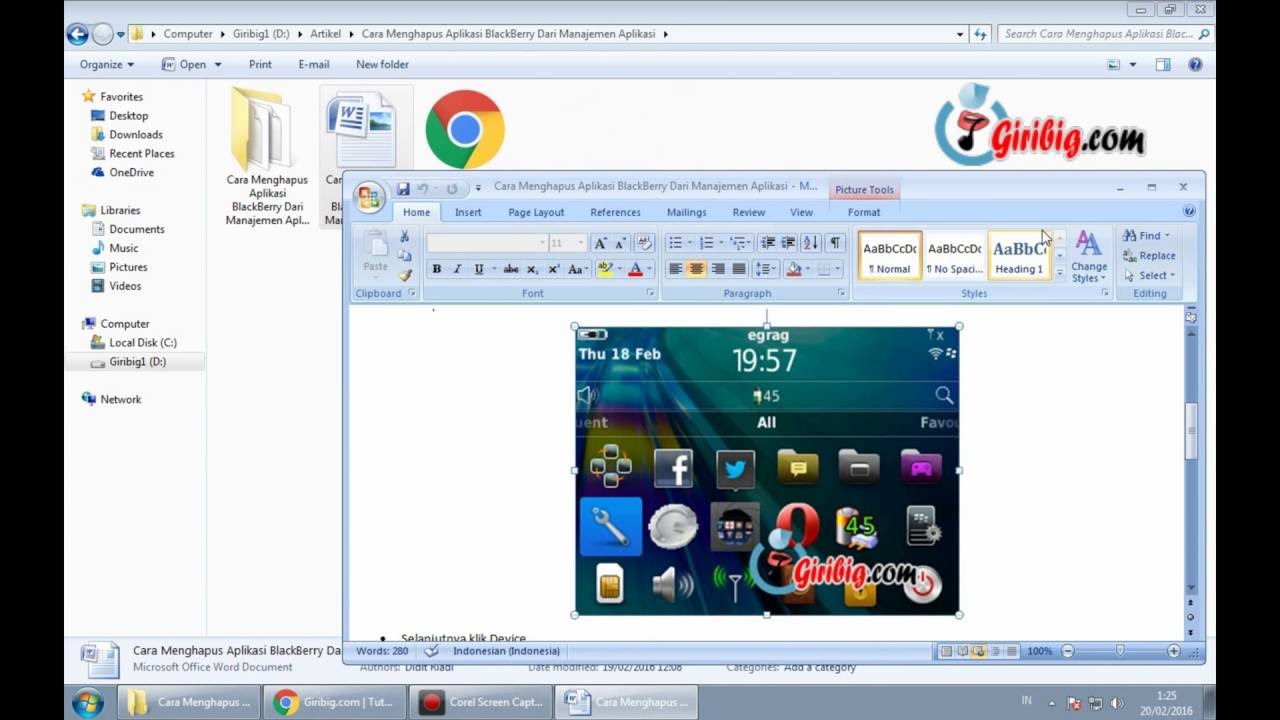
Task: Toggle Italic formatting
Action: pyautogui.click(x=457, y=269)
